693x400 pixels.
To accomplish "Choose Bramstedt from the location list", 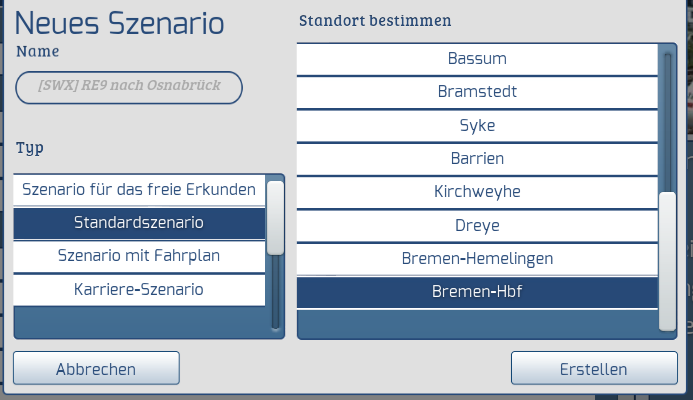I will 477,92.
